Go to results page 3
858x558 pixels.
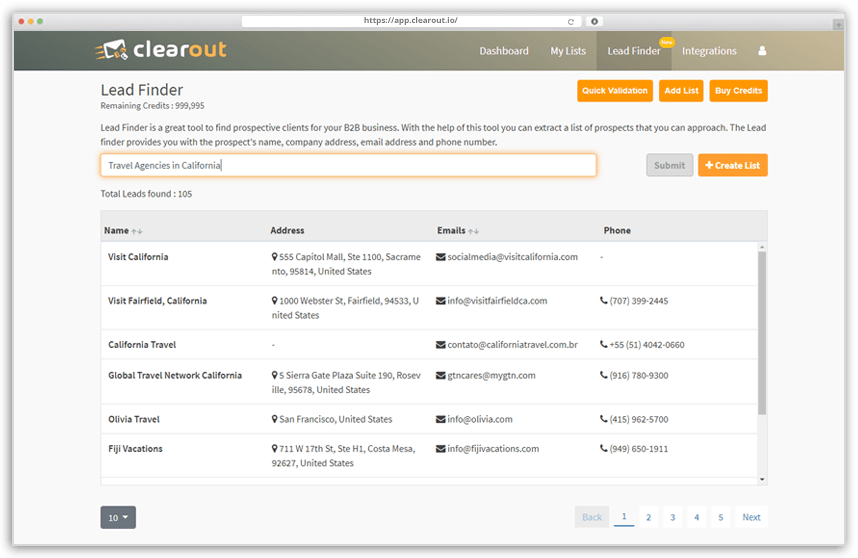pos(673,517)
